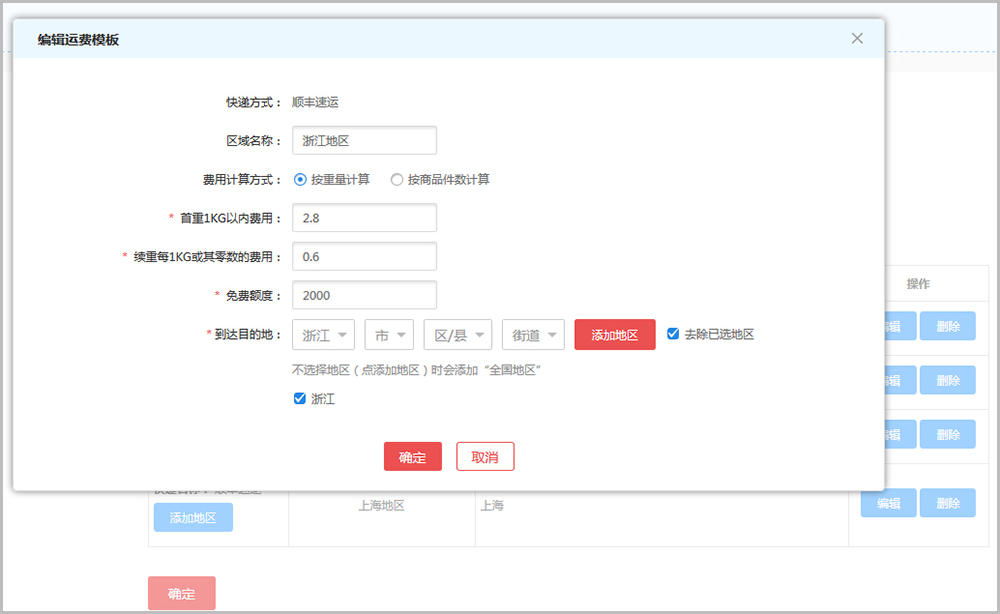Click 删除 in the 上海地区 row
The width and height of the screenshot is (1000, 614).
pyautogui.click(x=947, y=503)
